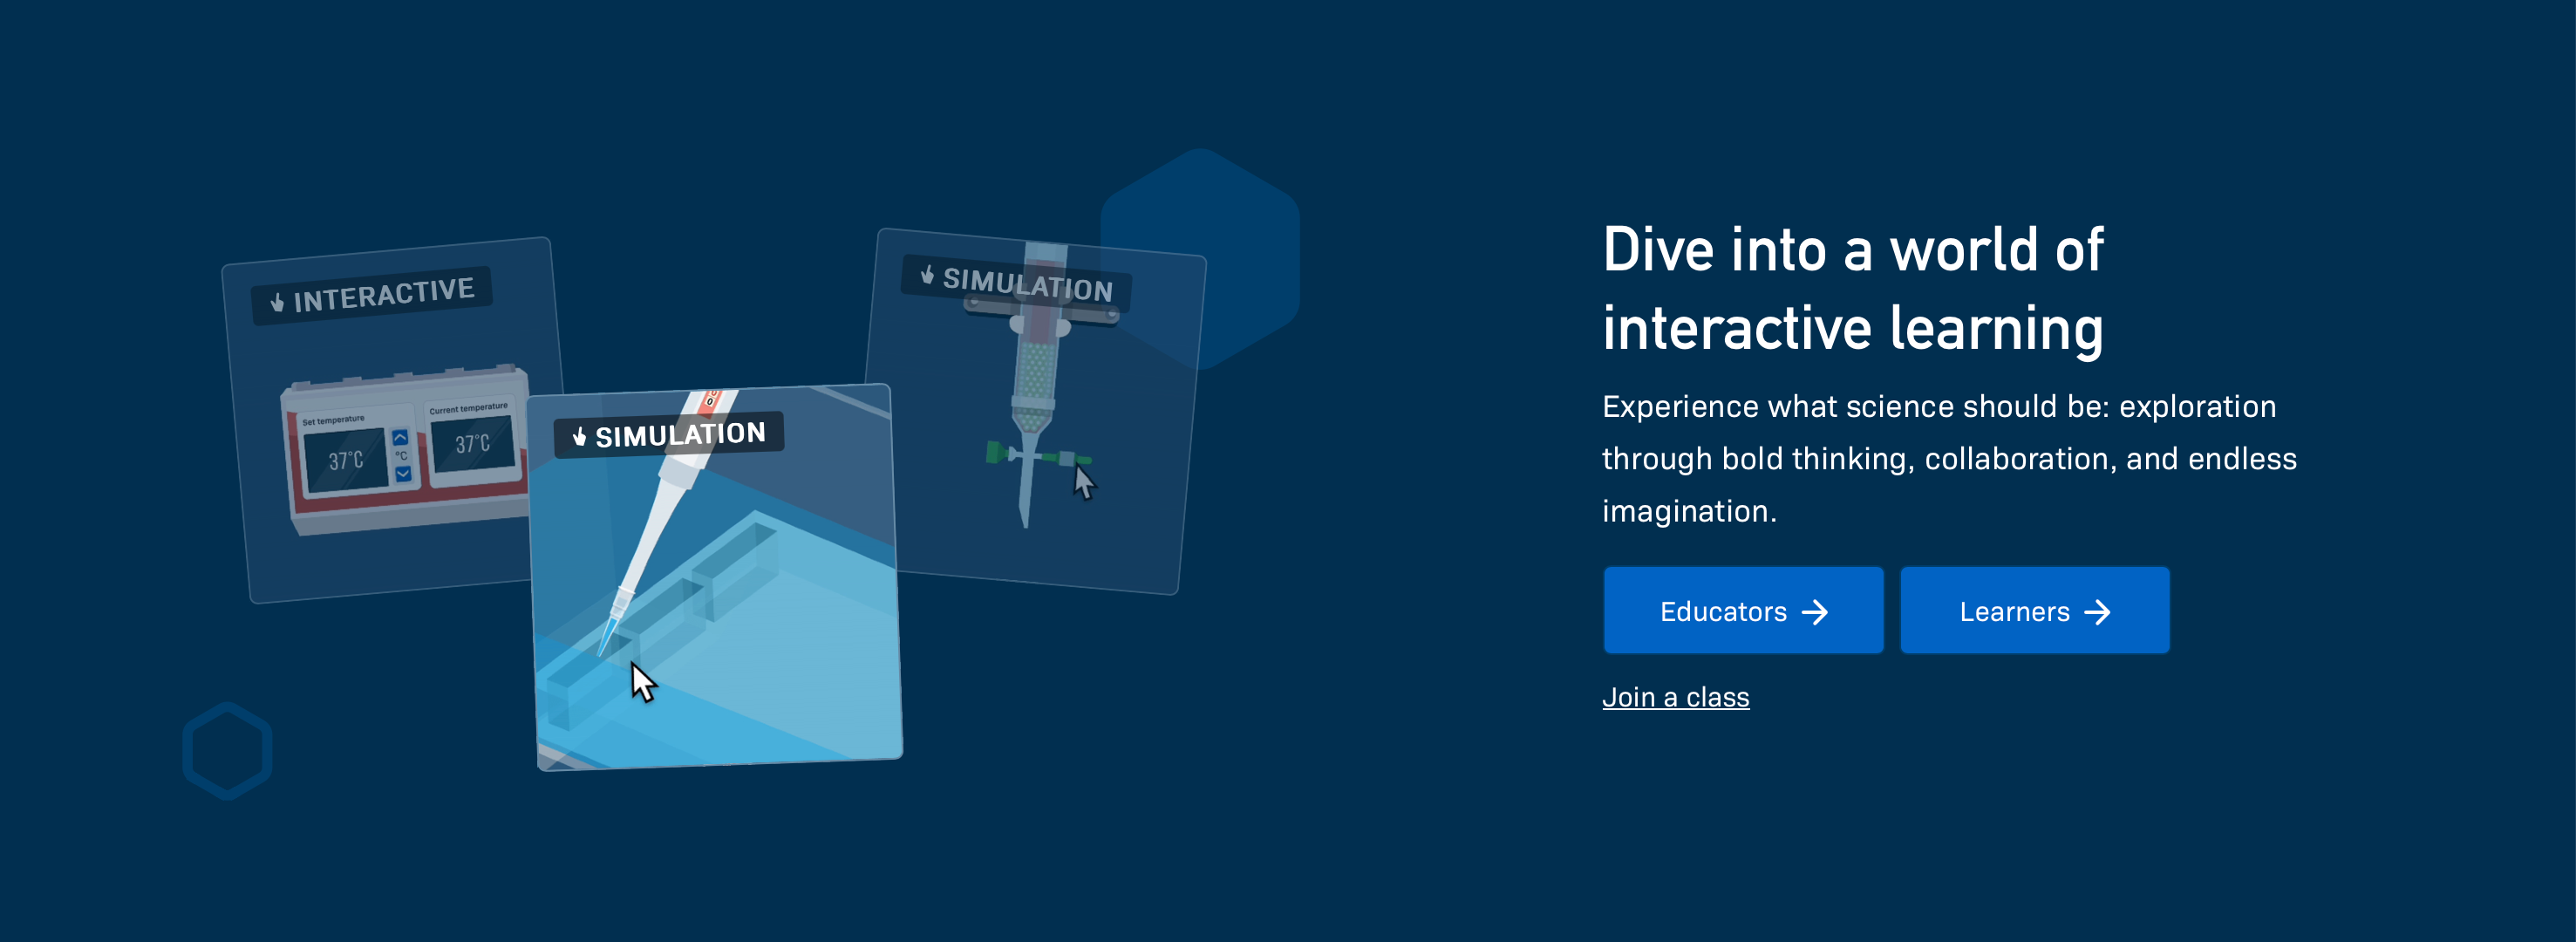Click the arrow icon on Educators button
Viewport: 2576px width, 942px height.
pos(1815,612)
